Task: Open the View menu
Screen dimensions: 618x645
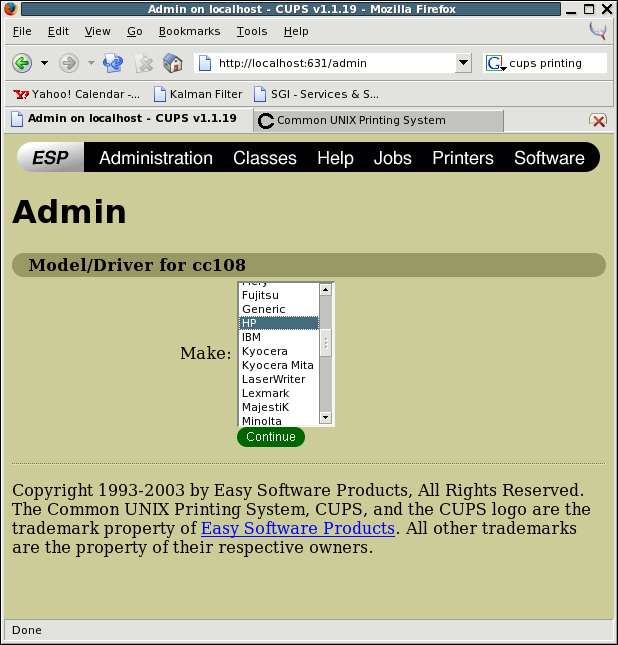Action: (x=98, y=31)
